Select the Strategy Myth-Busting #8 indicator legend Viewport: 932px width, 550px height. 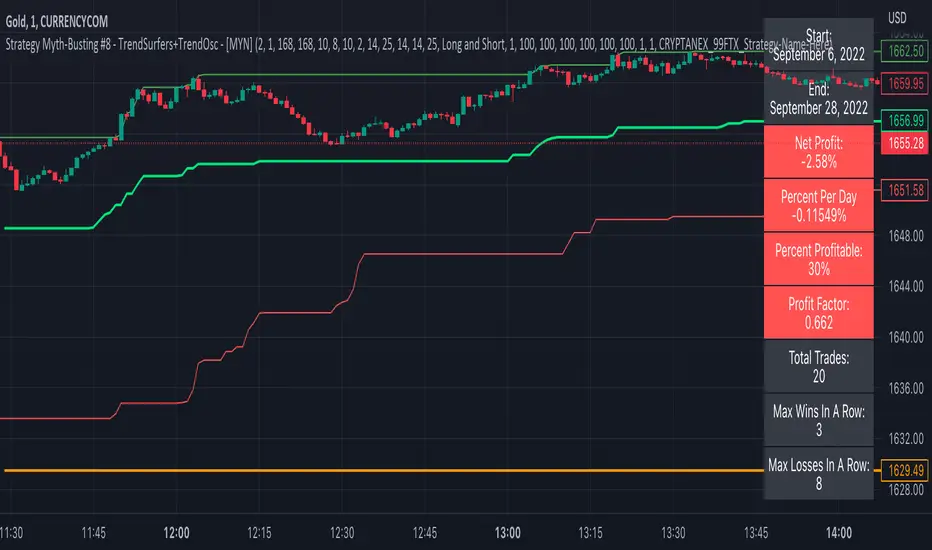tap(418, 45)
